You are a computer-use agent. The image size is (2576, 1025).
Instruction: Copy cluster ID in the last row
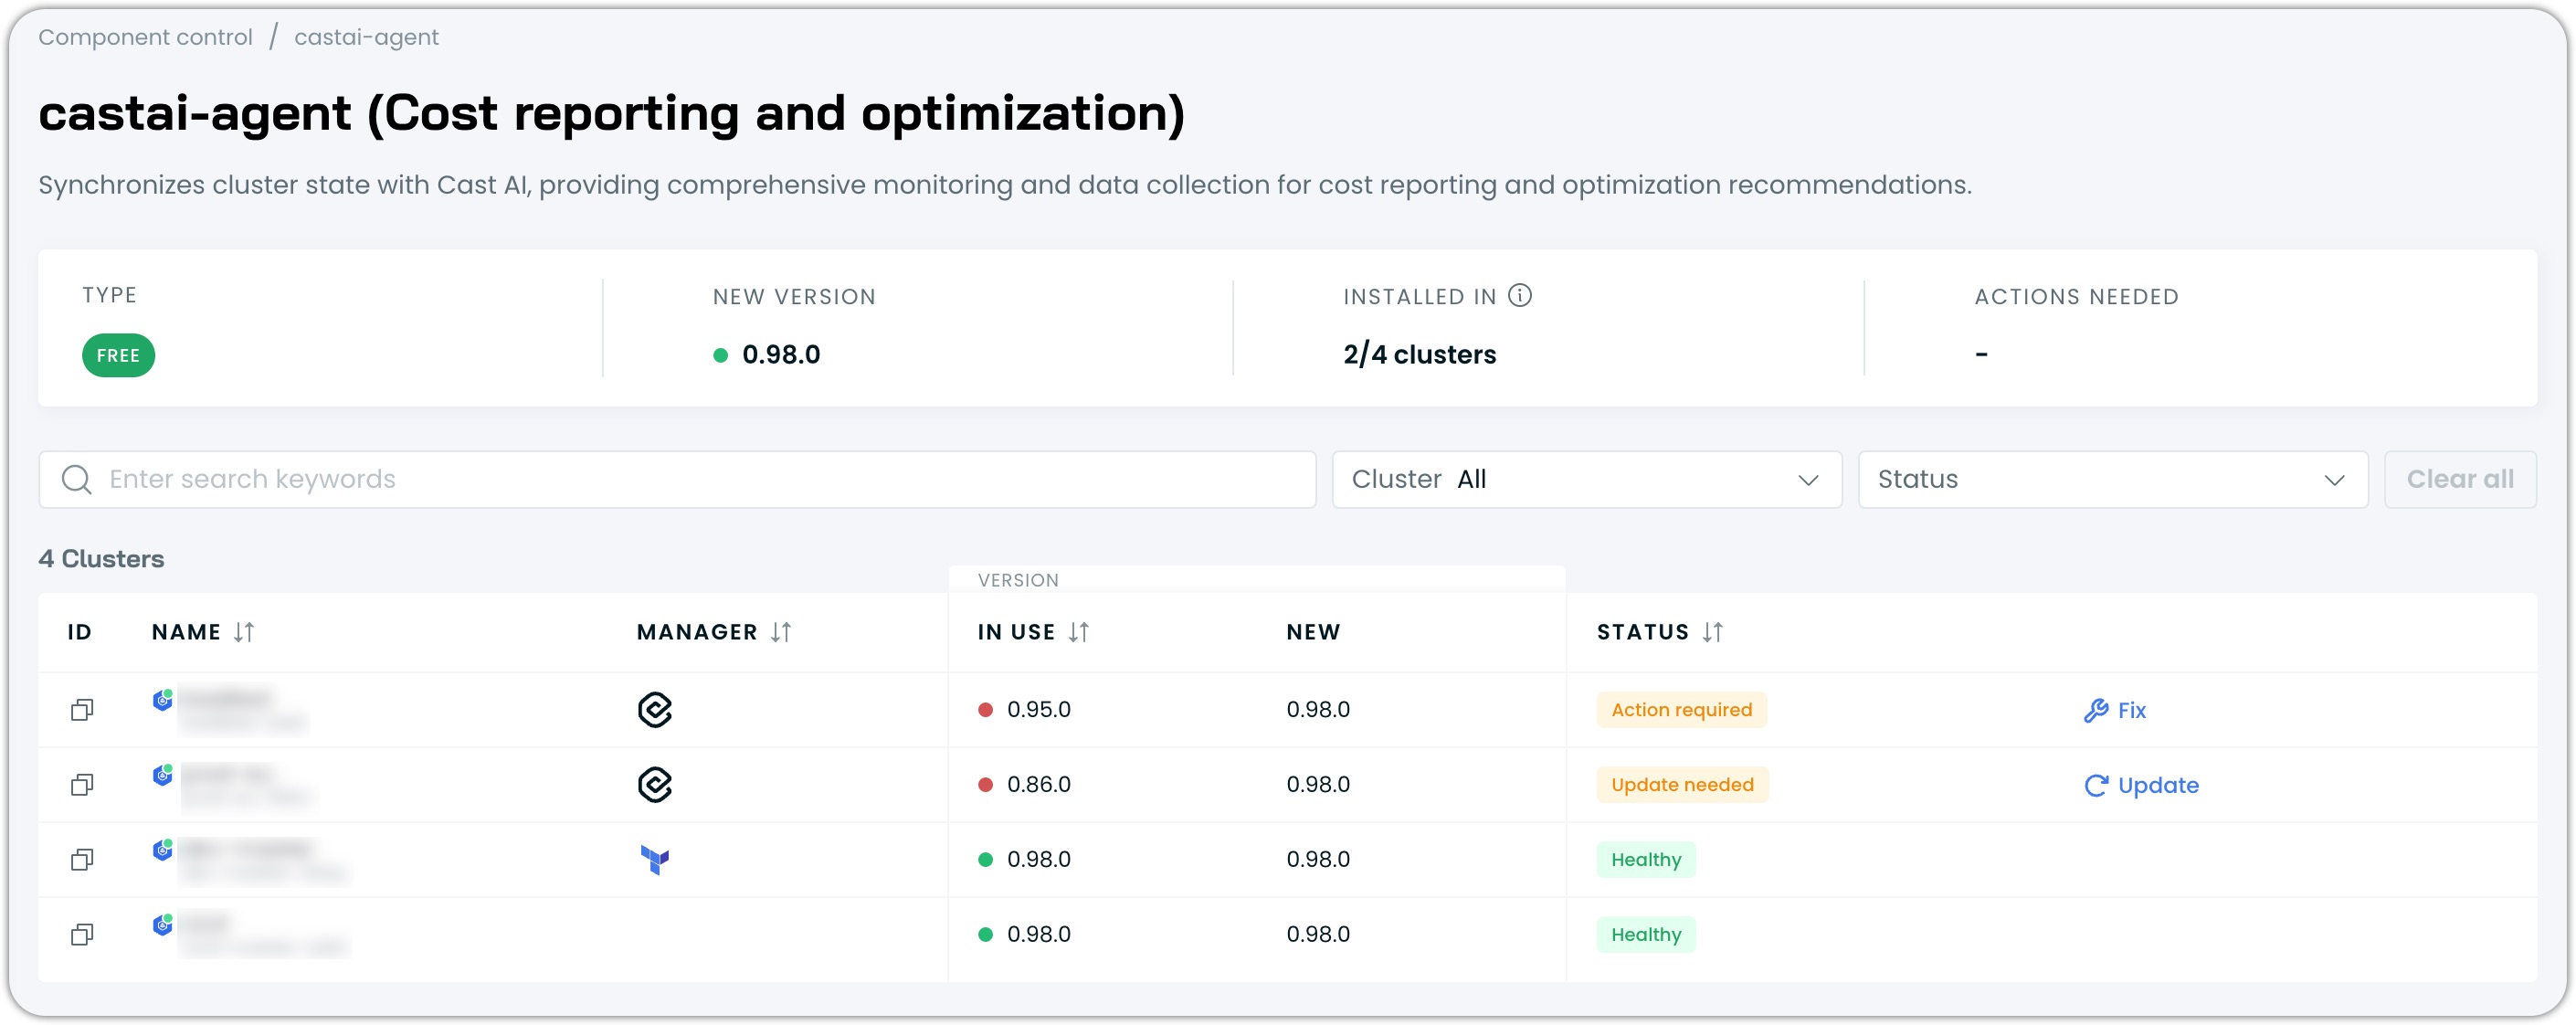pos(82,935)
